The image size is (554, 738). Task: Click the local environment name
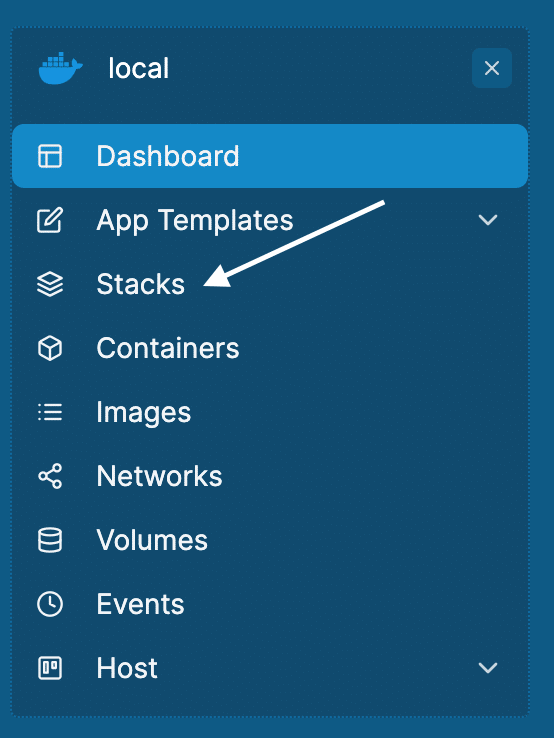138,69
